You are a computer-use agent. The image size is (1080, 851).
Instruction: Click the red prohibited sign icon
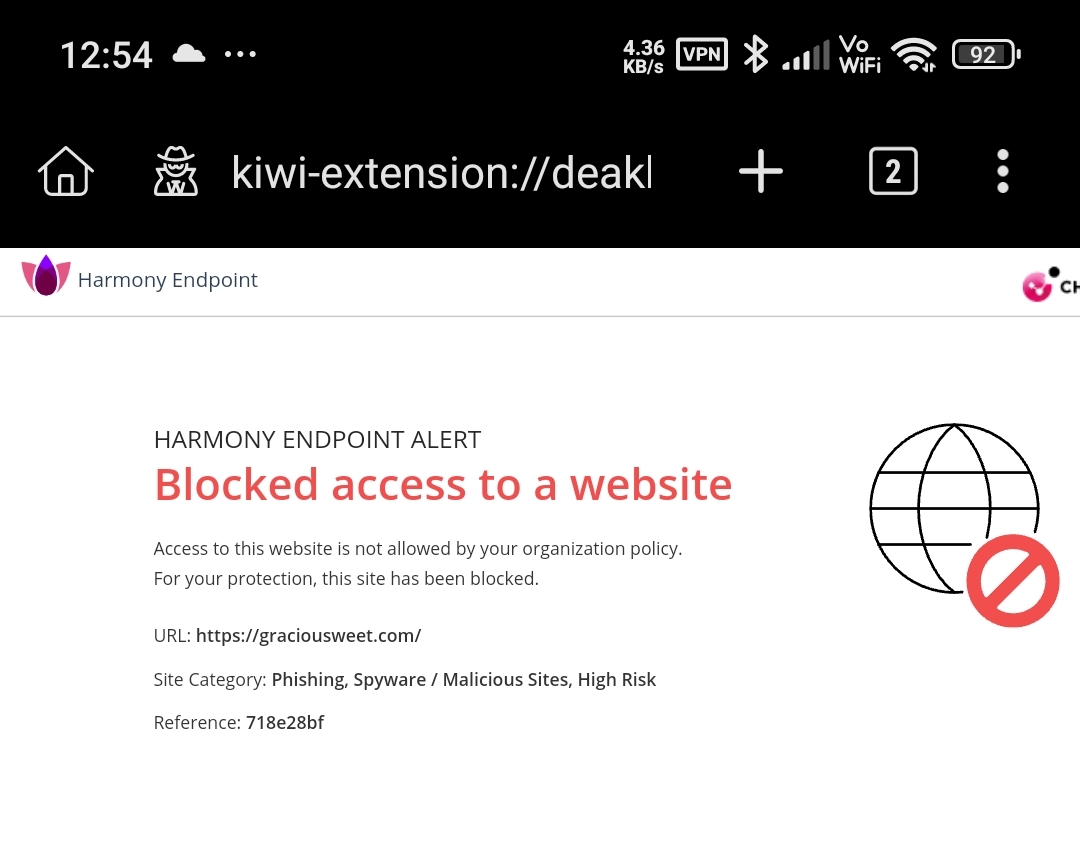click(x=1012, y=580)
